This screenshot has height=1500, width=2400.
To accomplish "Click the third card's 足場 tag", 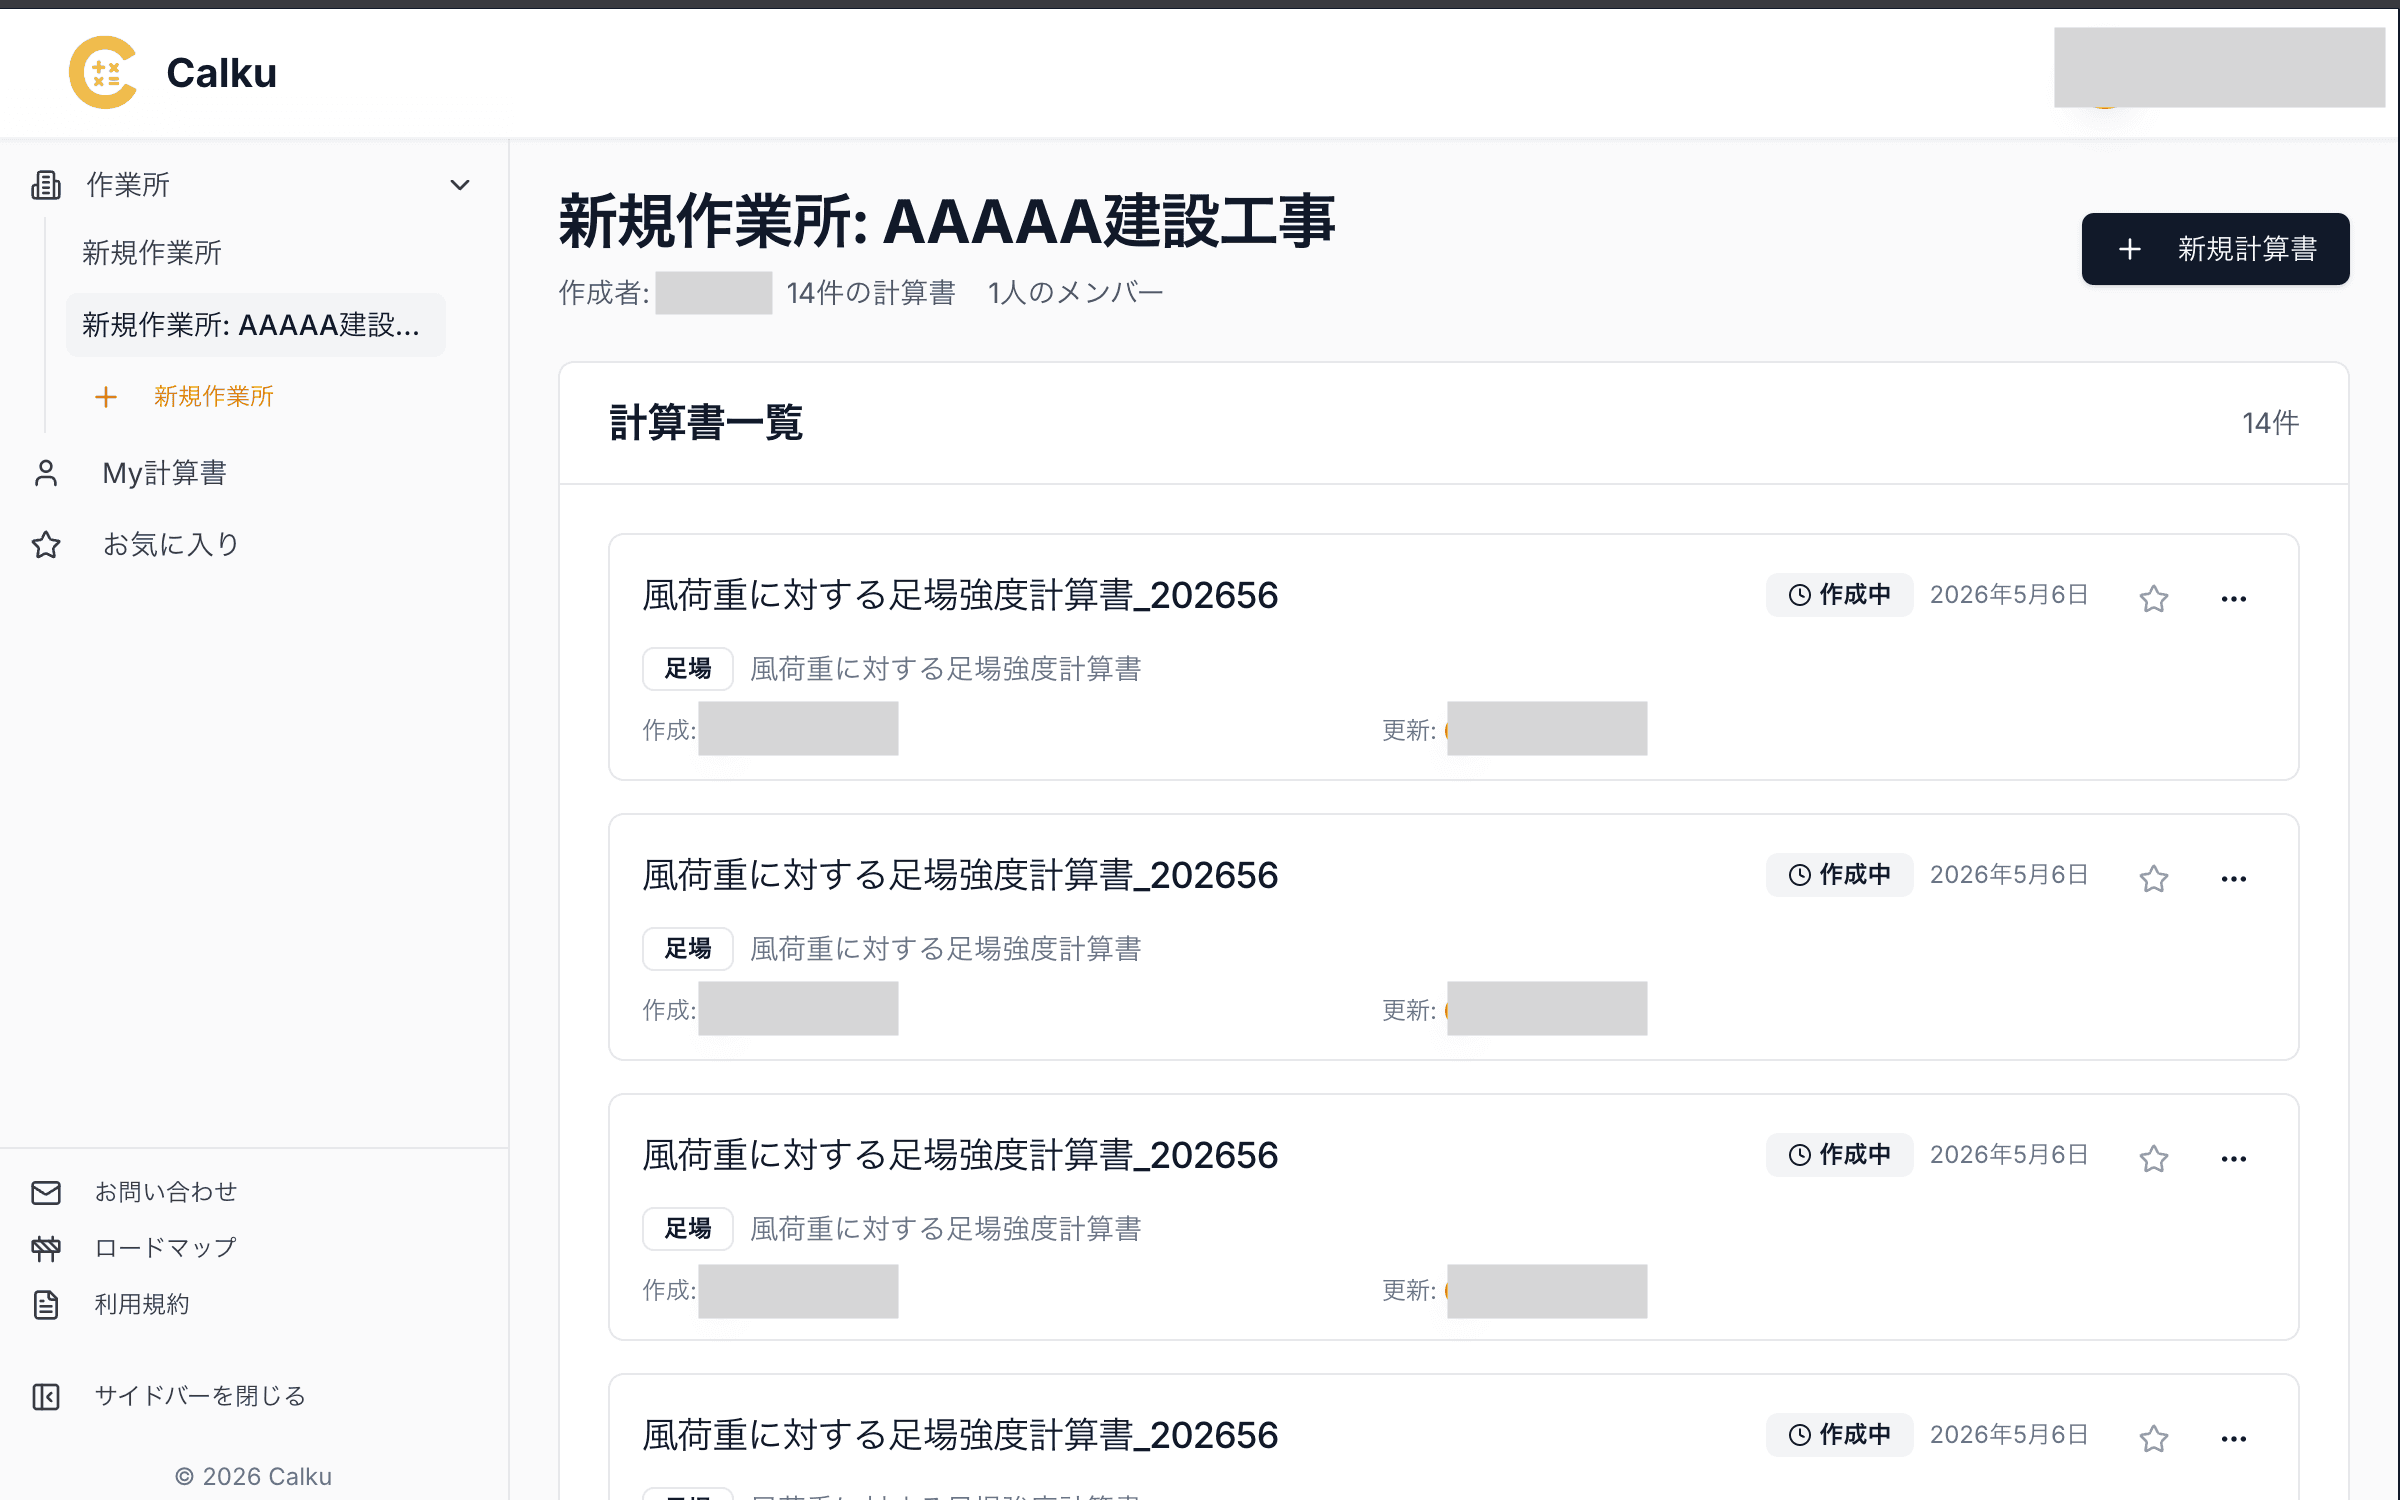I will tap(688, 1229).
